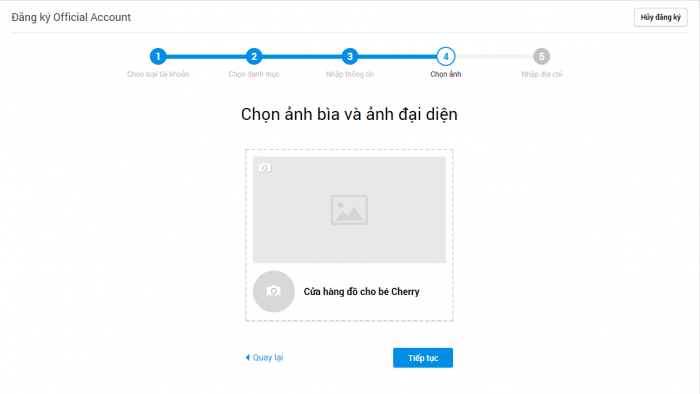Click the Đăng ký Official Account title
This screenshot has height=394, width=700.
[71, 17]
